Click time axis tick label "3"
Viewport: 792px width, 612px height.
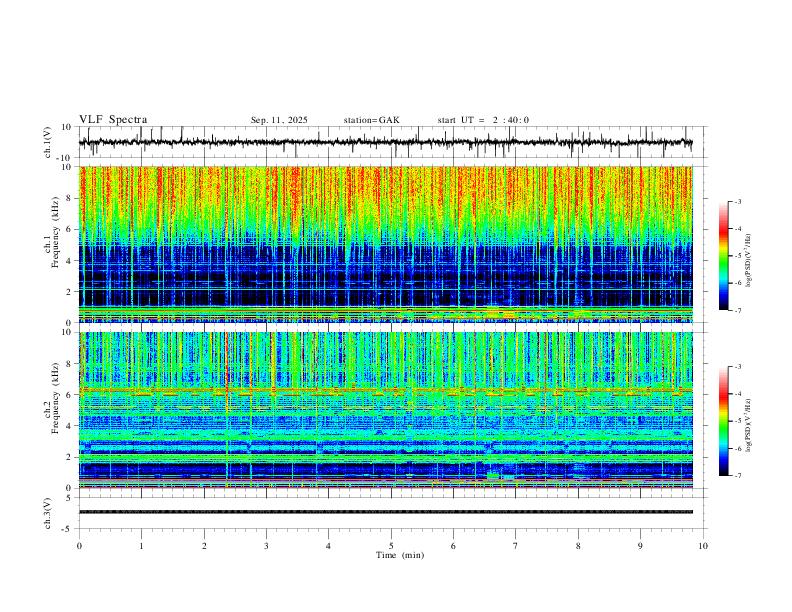coord(266,546)
